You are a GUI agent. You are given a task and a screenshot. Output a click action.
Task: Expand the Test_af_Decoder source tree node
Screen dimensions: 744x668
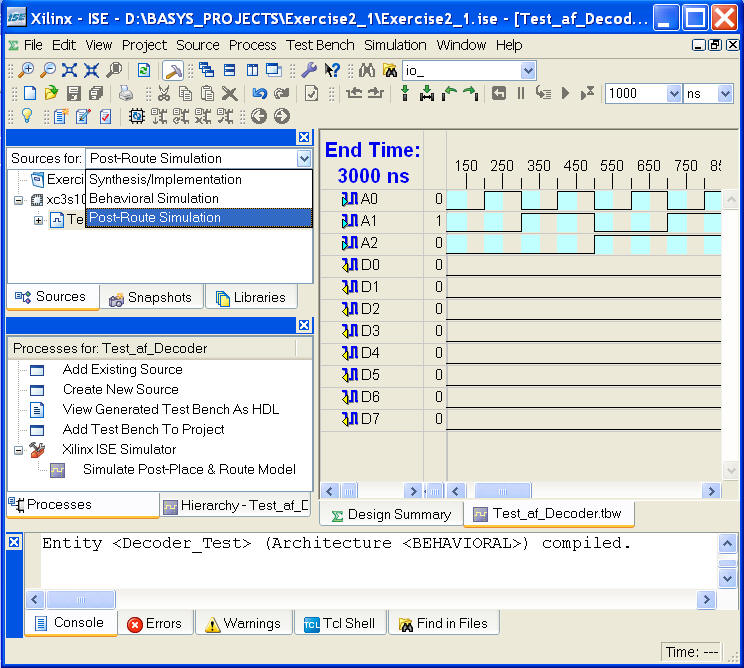[x=38, y=220]
